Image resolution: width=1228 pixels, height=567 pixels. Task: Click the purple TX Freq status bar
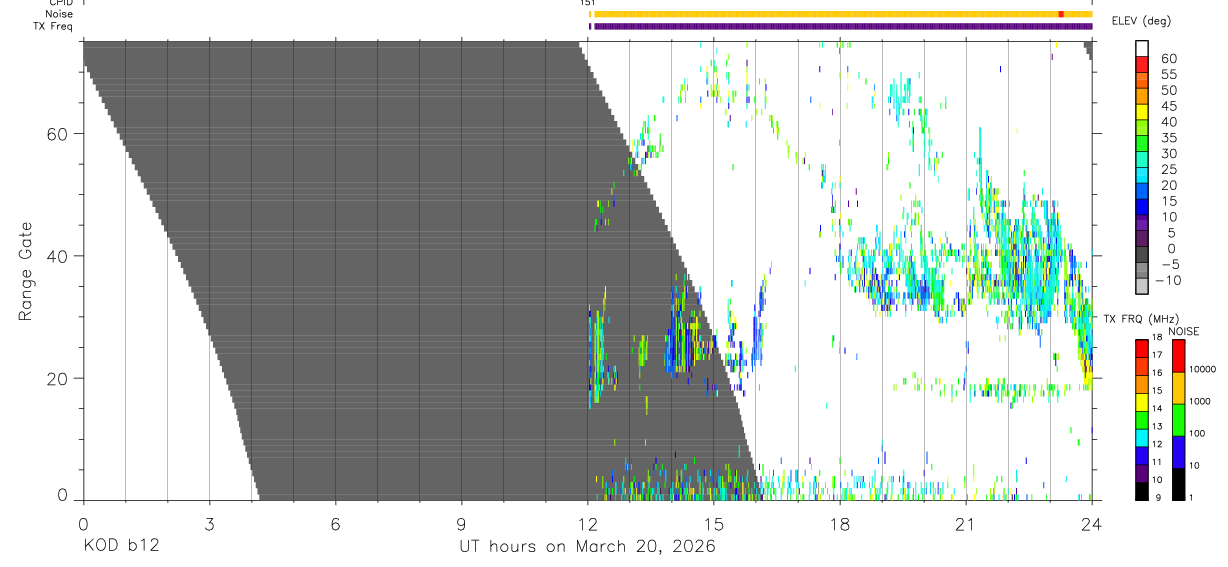point(842,26)
